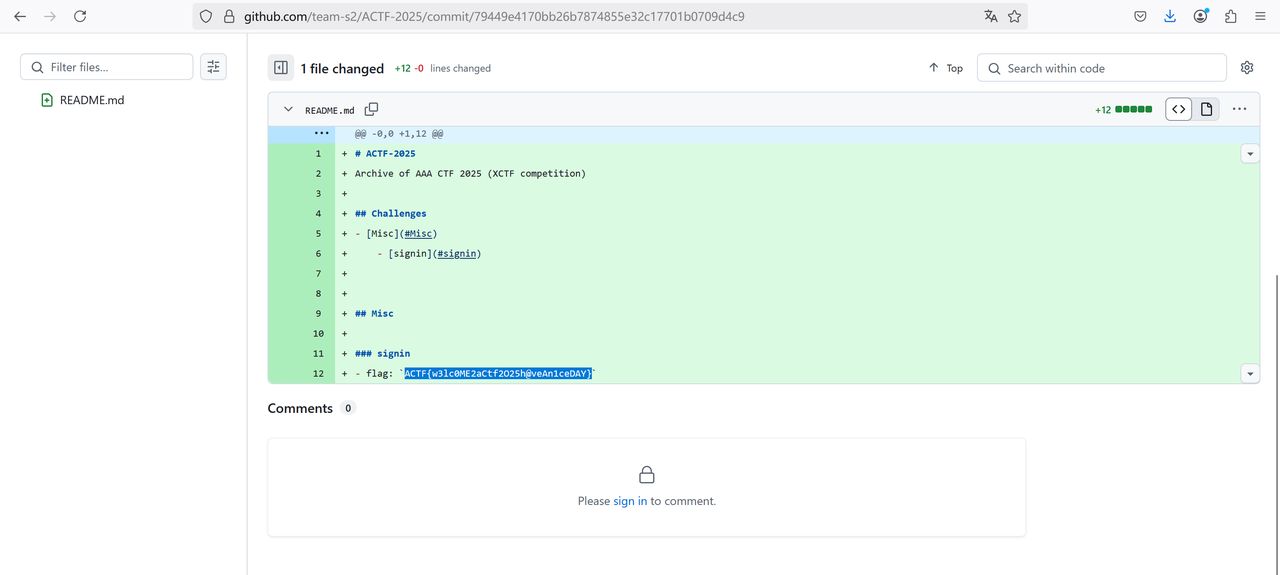Click the '+12 -0 lines changed' summary

coord(443,68)
